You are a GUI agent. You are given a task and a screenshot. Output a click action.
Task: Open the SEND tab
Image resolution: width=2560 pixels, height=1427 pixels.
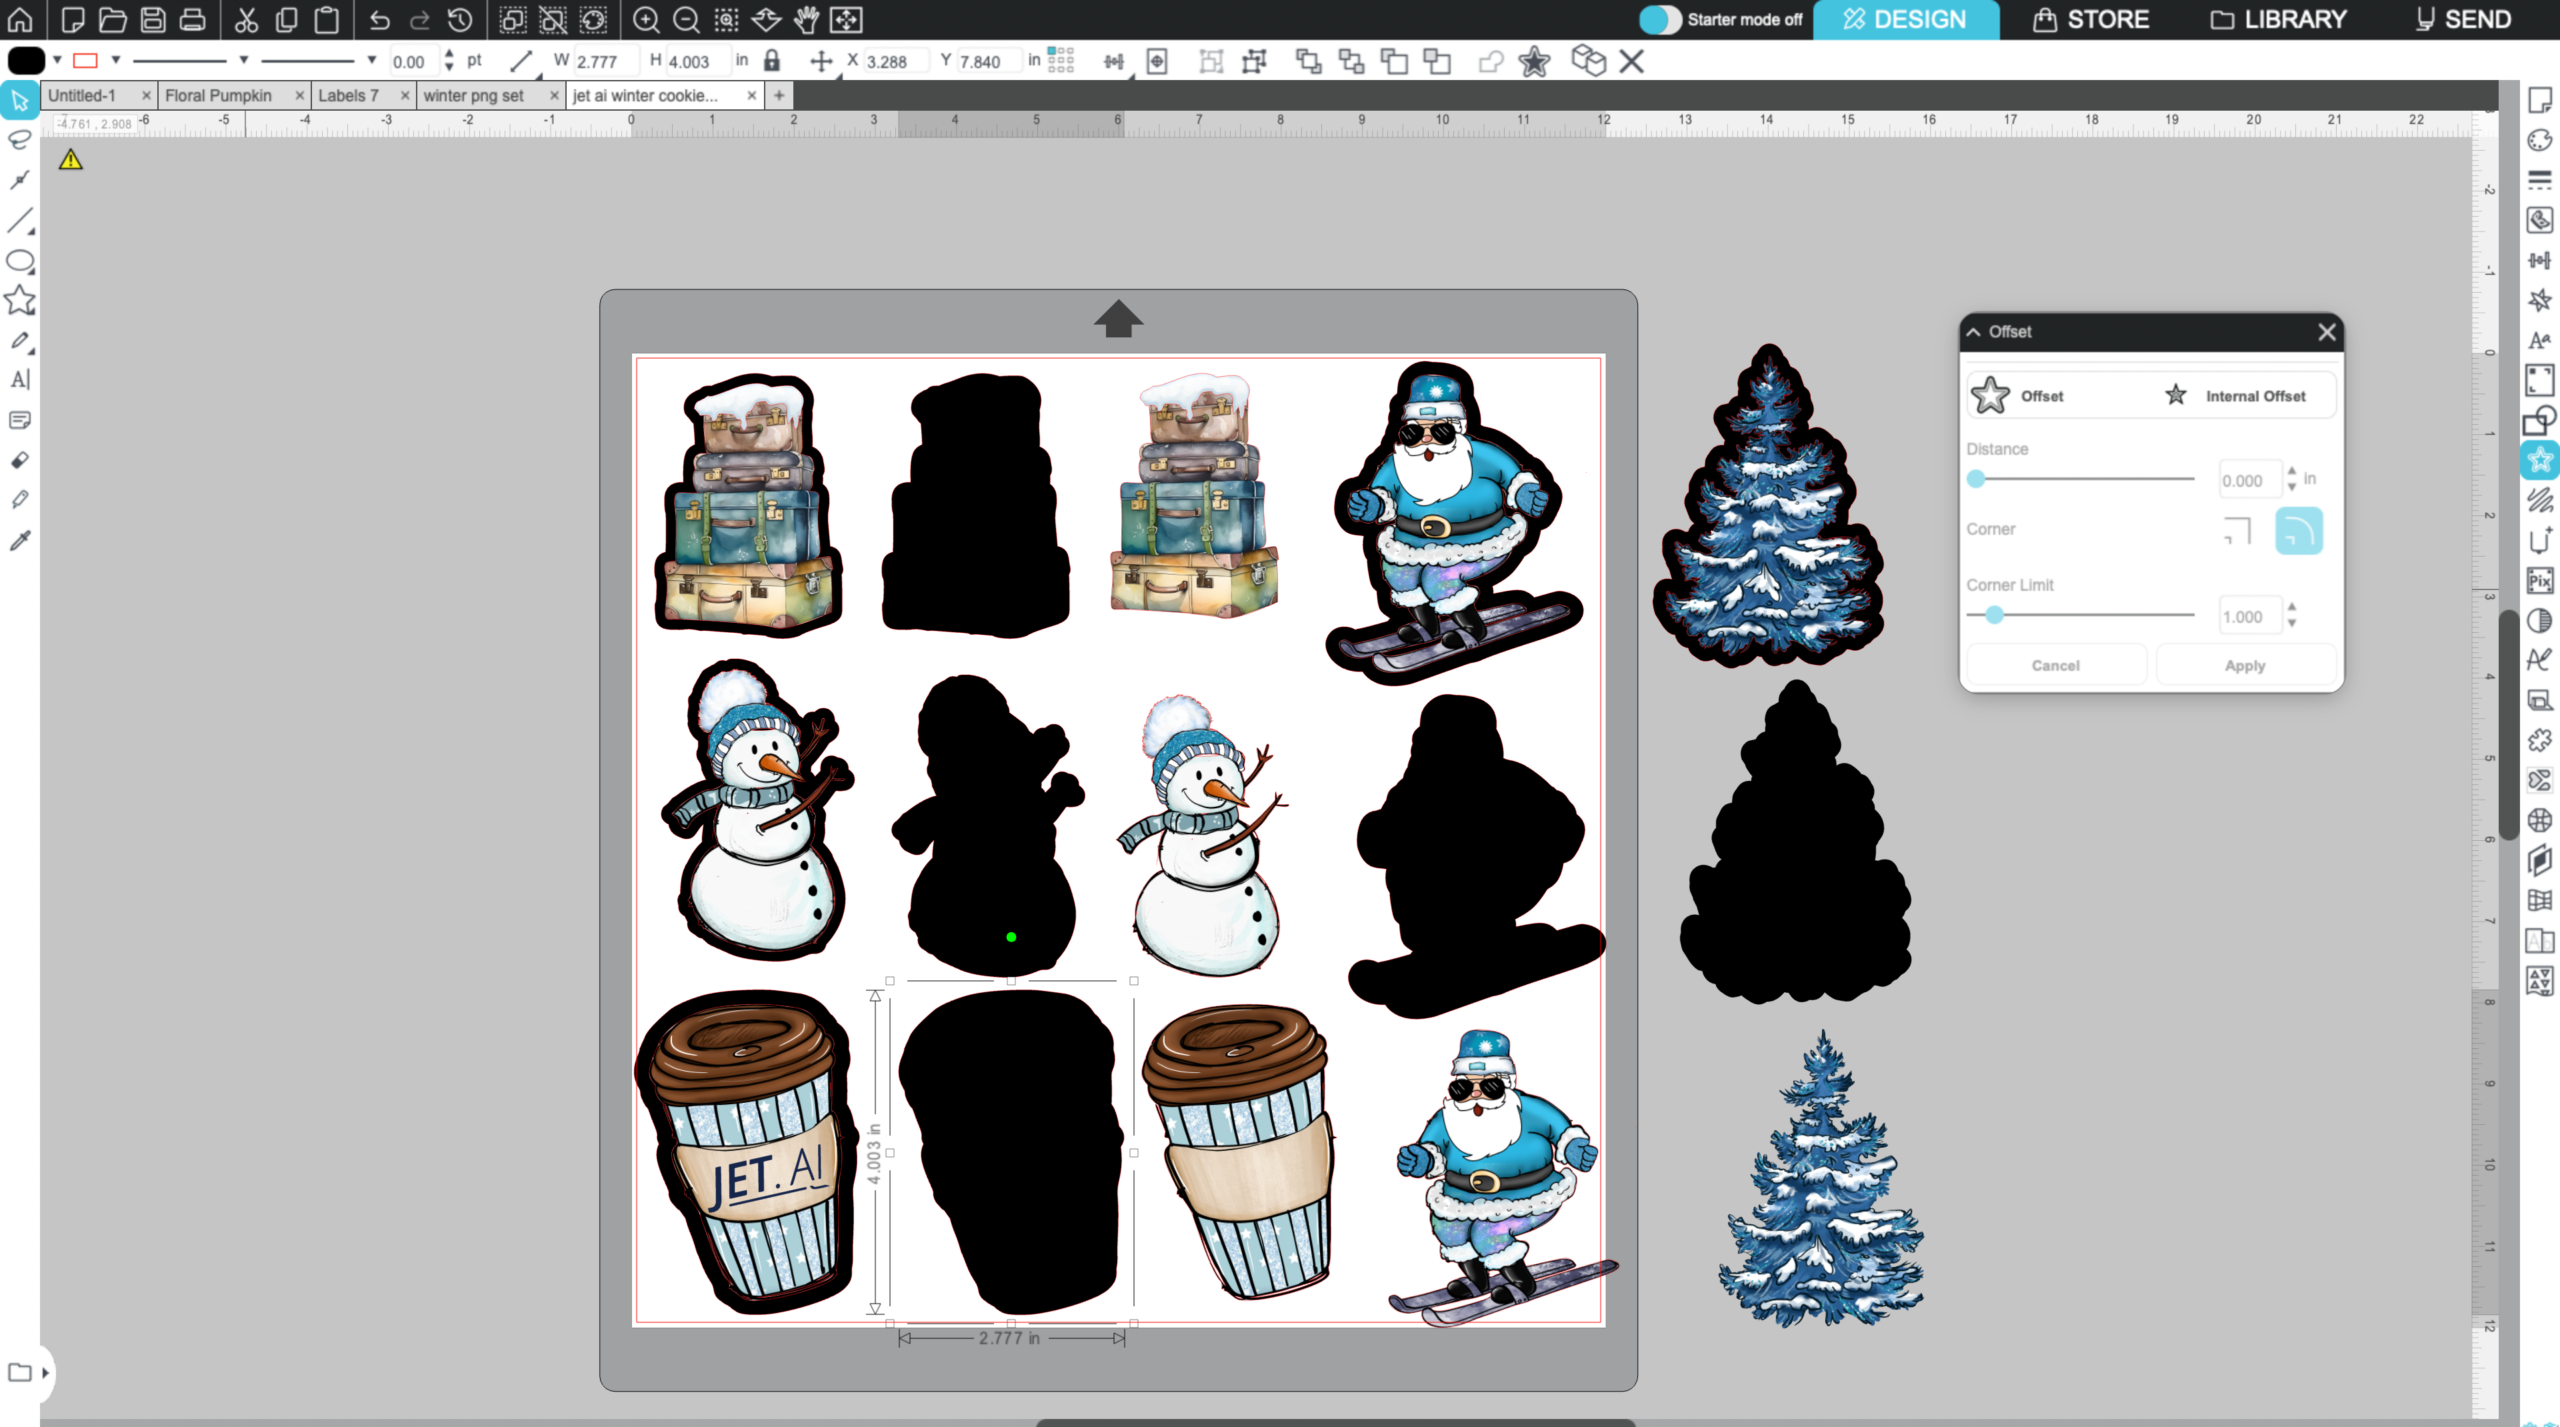2463,19
